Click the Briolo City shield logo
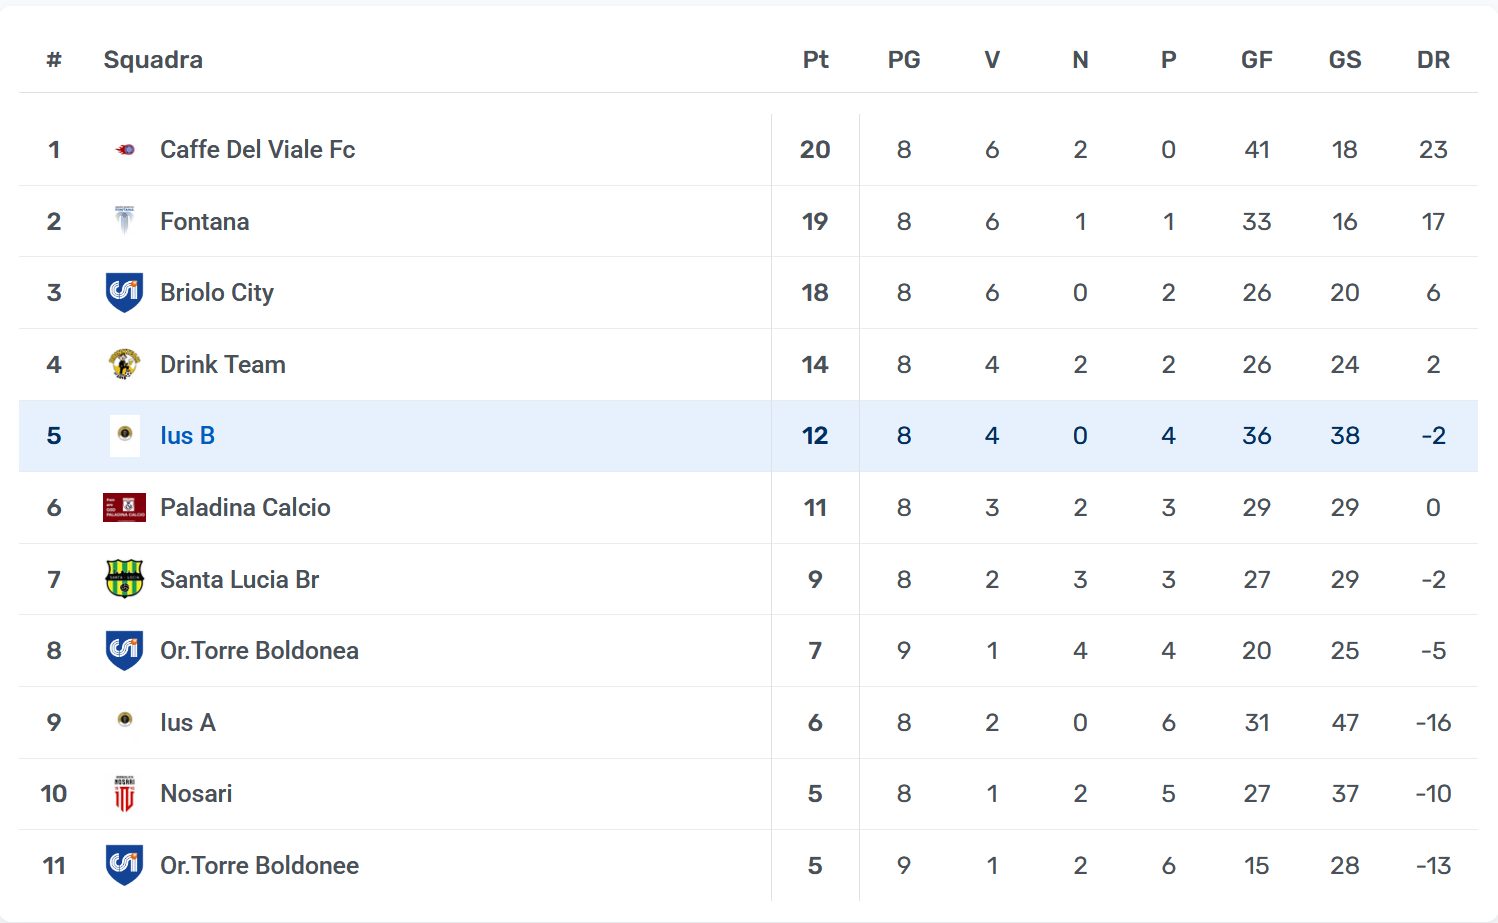Image resolution: width=1498 pixels, height=923 pixels. pyautogui.click(x=125, y=292)
